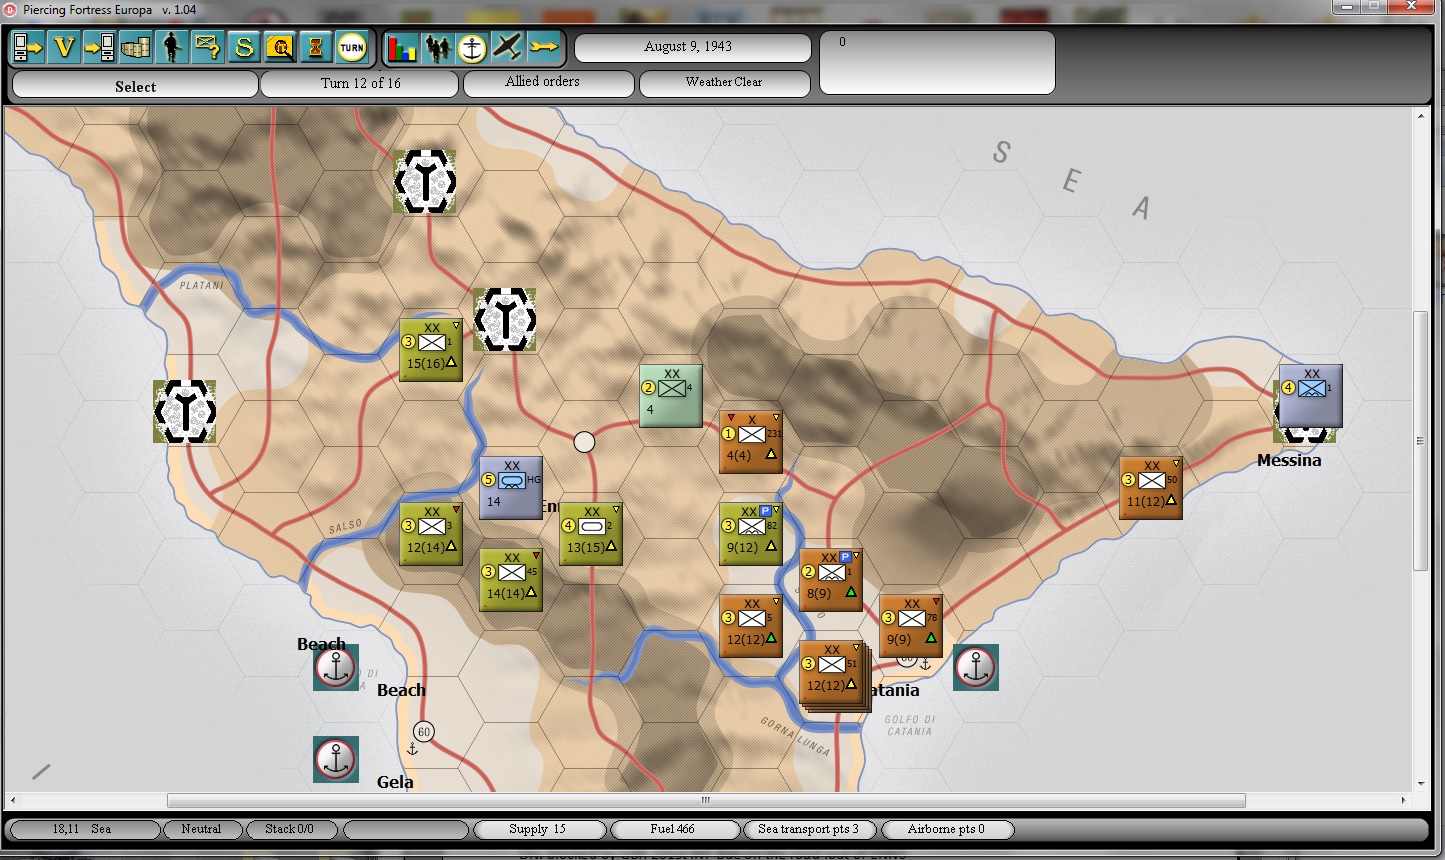Click the 'Turn 12 of 16' indicator
Viewport: 1445px width, 860px height.
360,84
